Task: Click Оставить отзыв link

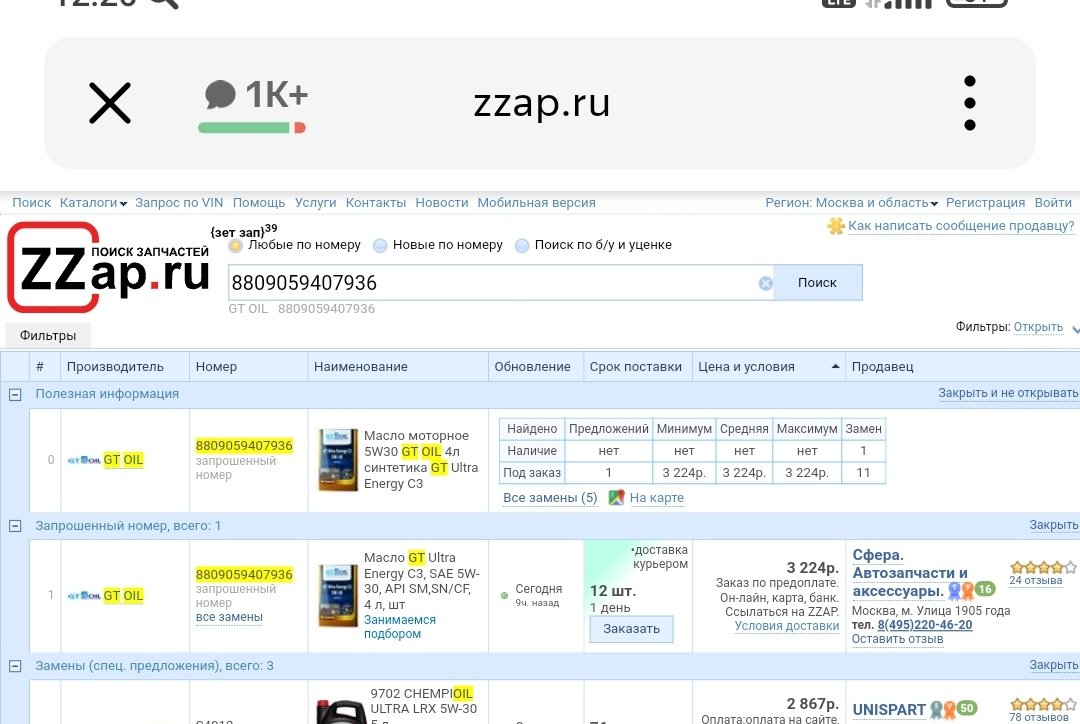Action: (x=897, y=639)
